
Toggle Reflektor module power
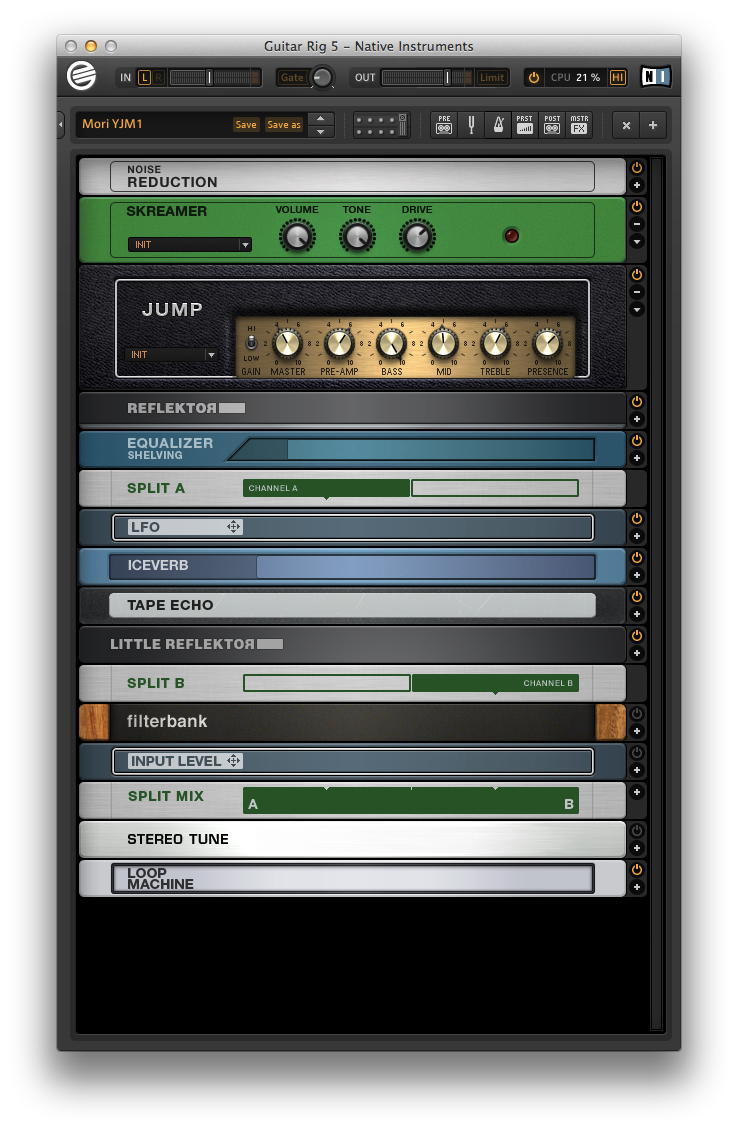click(x=636, y=401)
